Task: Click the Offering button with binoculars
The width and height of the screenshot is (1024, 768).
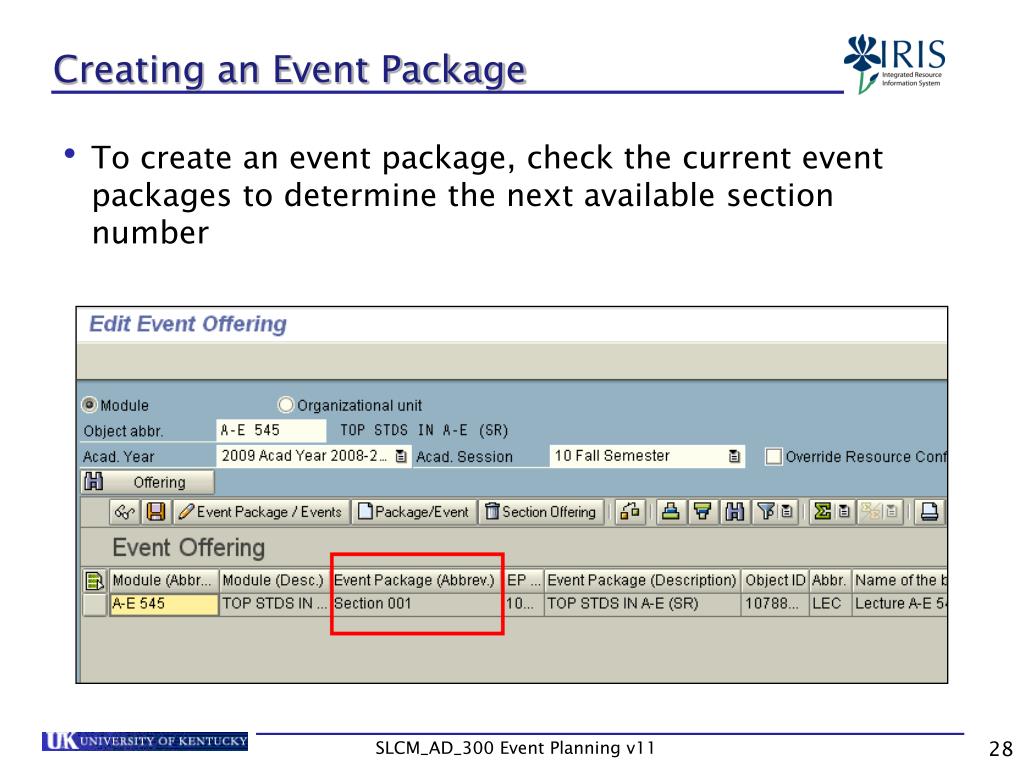Action: click(148, 483)
